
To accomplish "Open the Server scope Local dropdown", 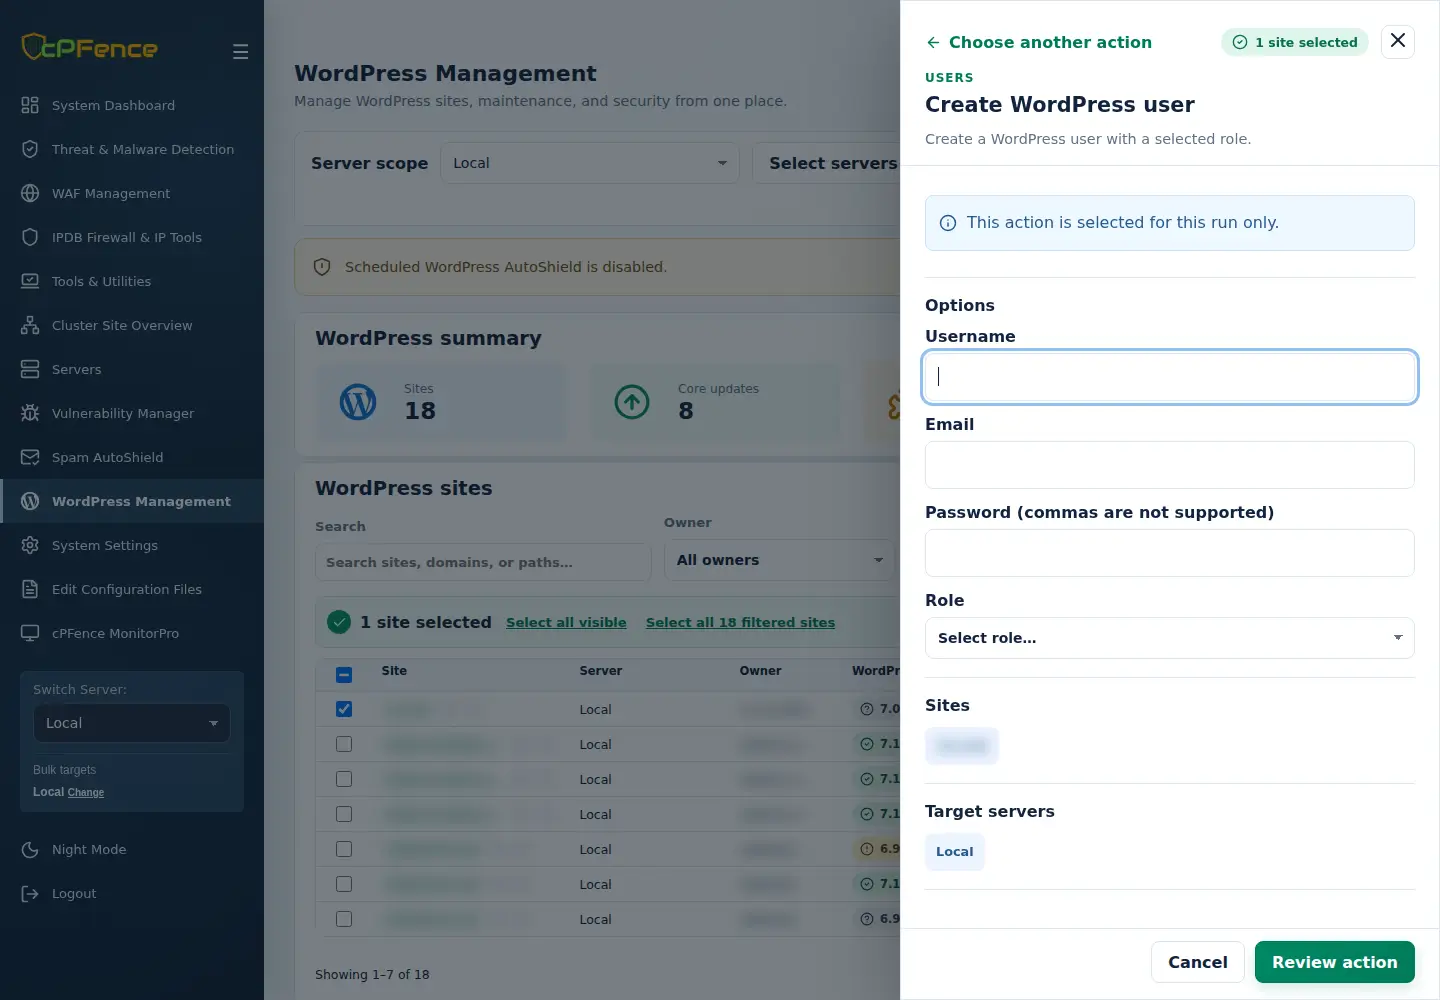I will point(590,163).
